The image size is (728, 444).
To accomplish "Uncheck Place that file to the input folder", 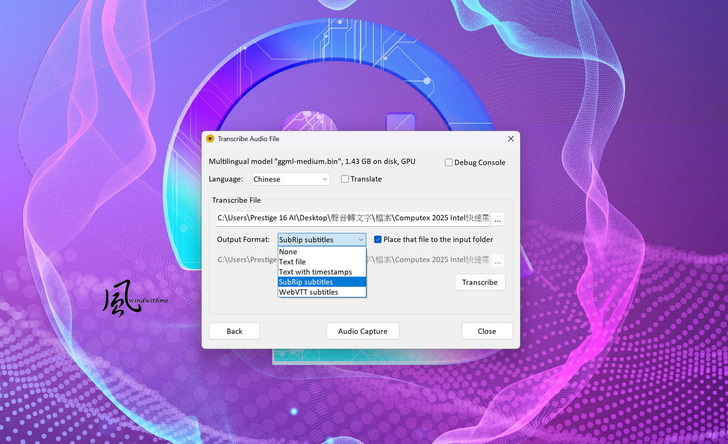I will [x=378, y=240].
